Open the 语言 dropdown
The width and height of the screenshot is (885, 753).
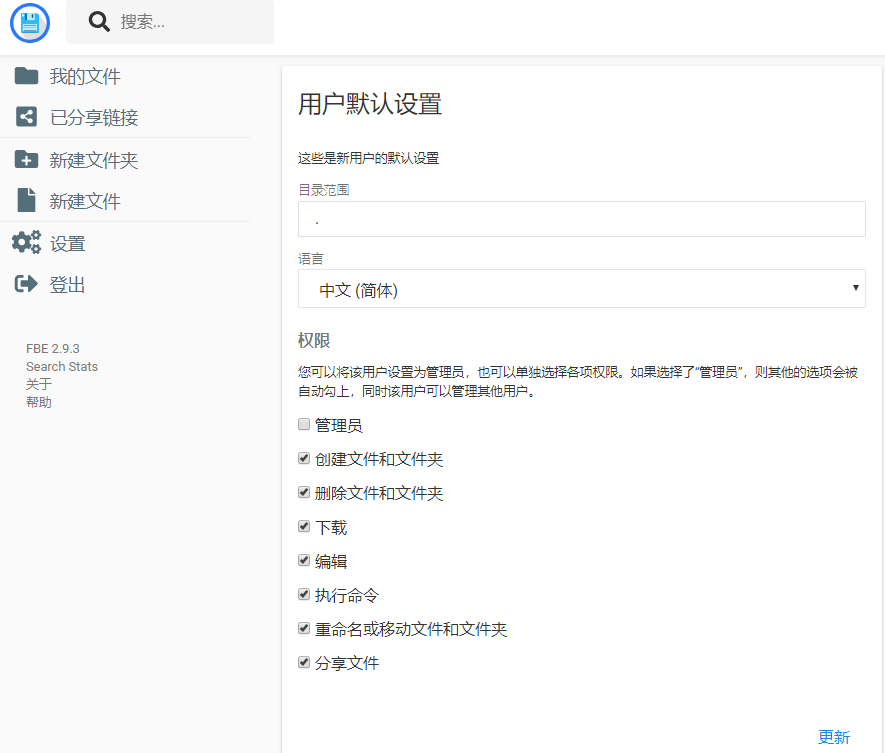click(582, 288)
